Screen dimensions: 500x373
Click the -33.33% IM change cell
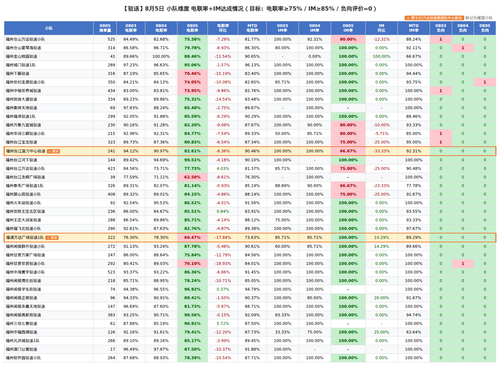point(381,151)
